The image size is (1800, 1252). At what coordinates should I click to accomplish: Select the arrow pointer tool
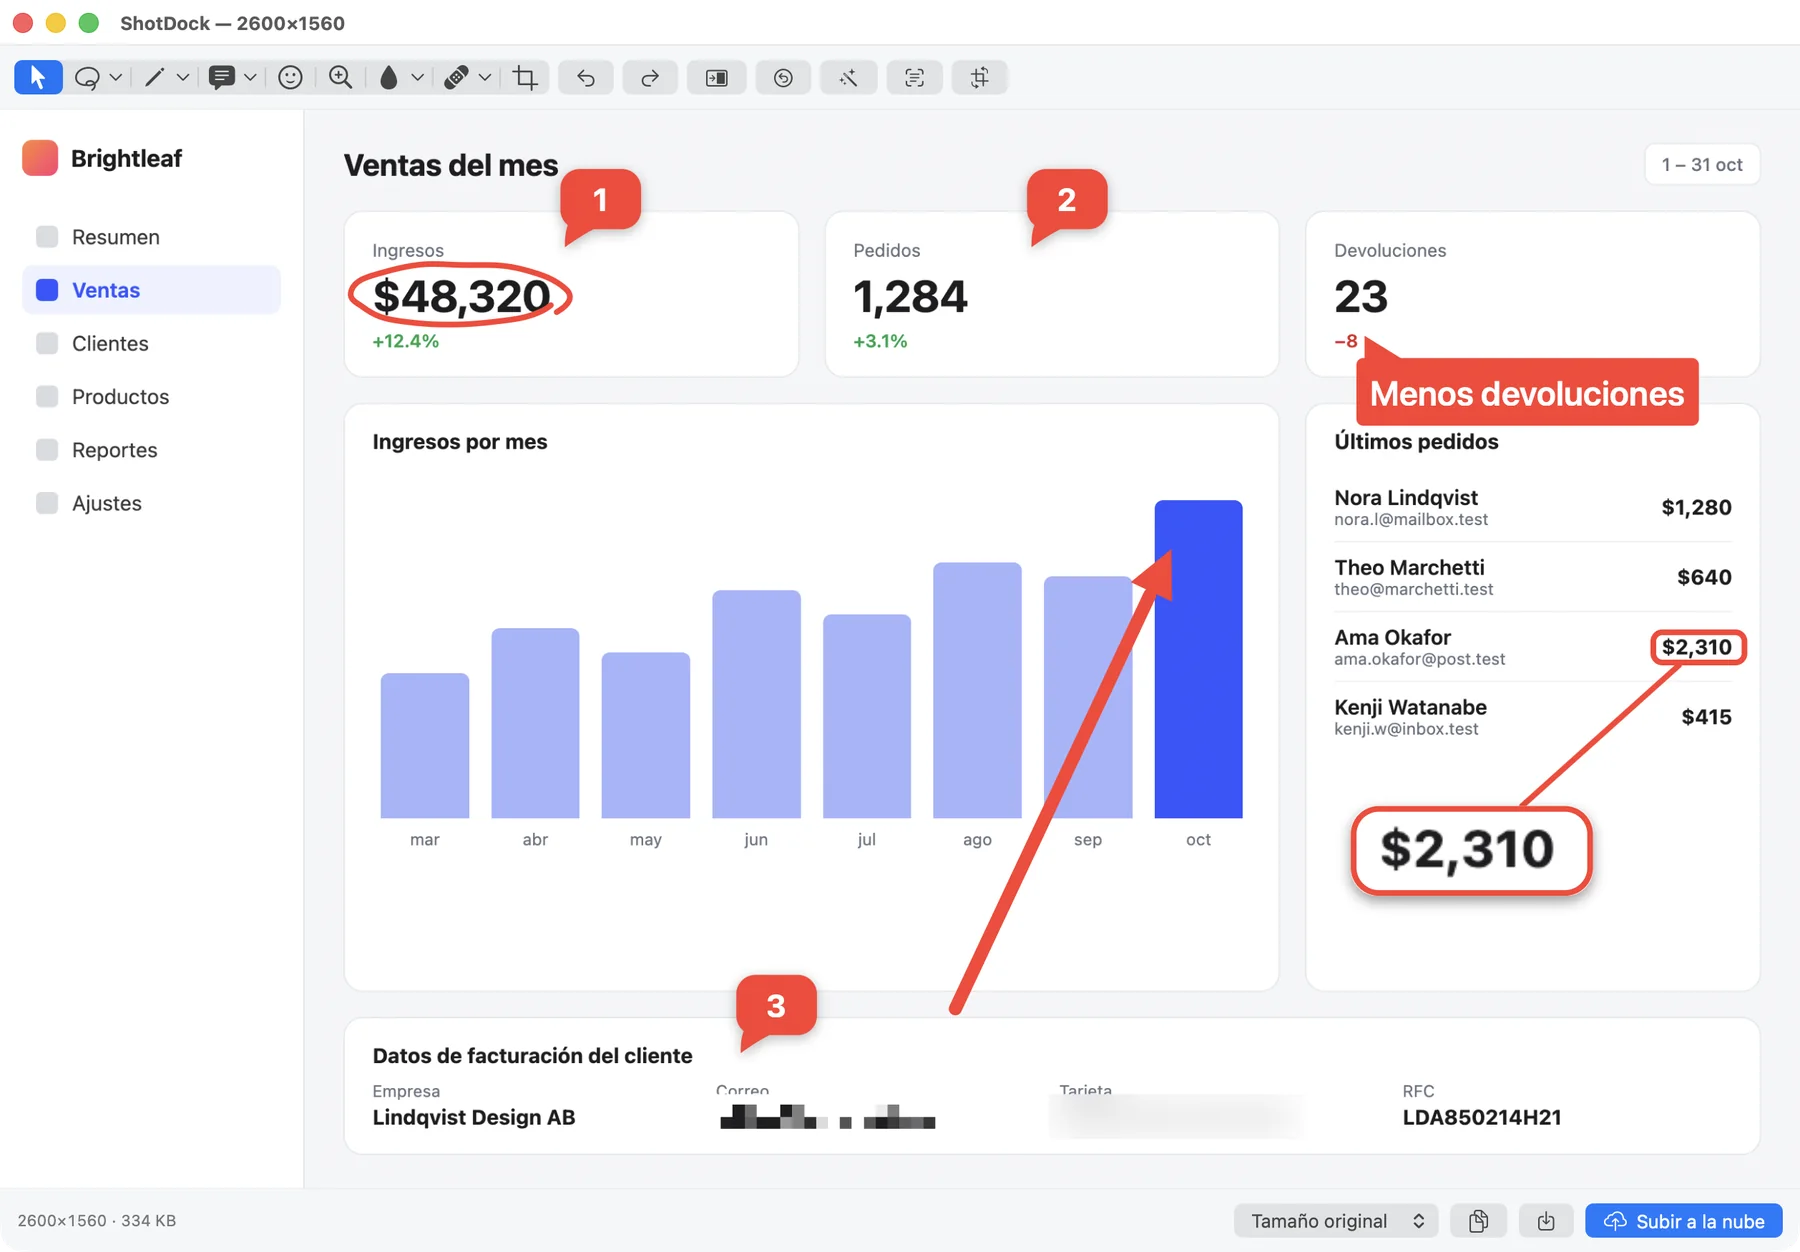click(x=38, y=77)
